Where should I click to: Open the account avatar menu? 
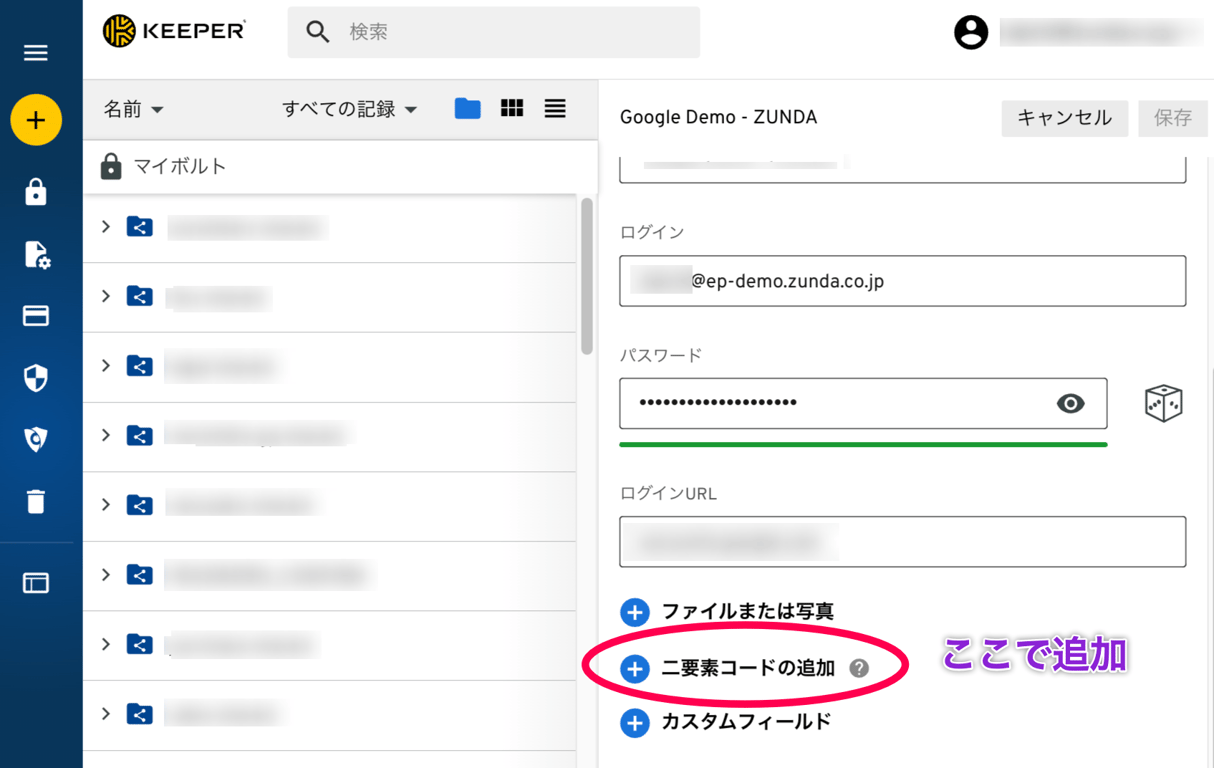click(969, 32)
